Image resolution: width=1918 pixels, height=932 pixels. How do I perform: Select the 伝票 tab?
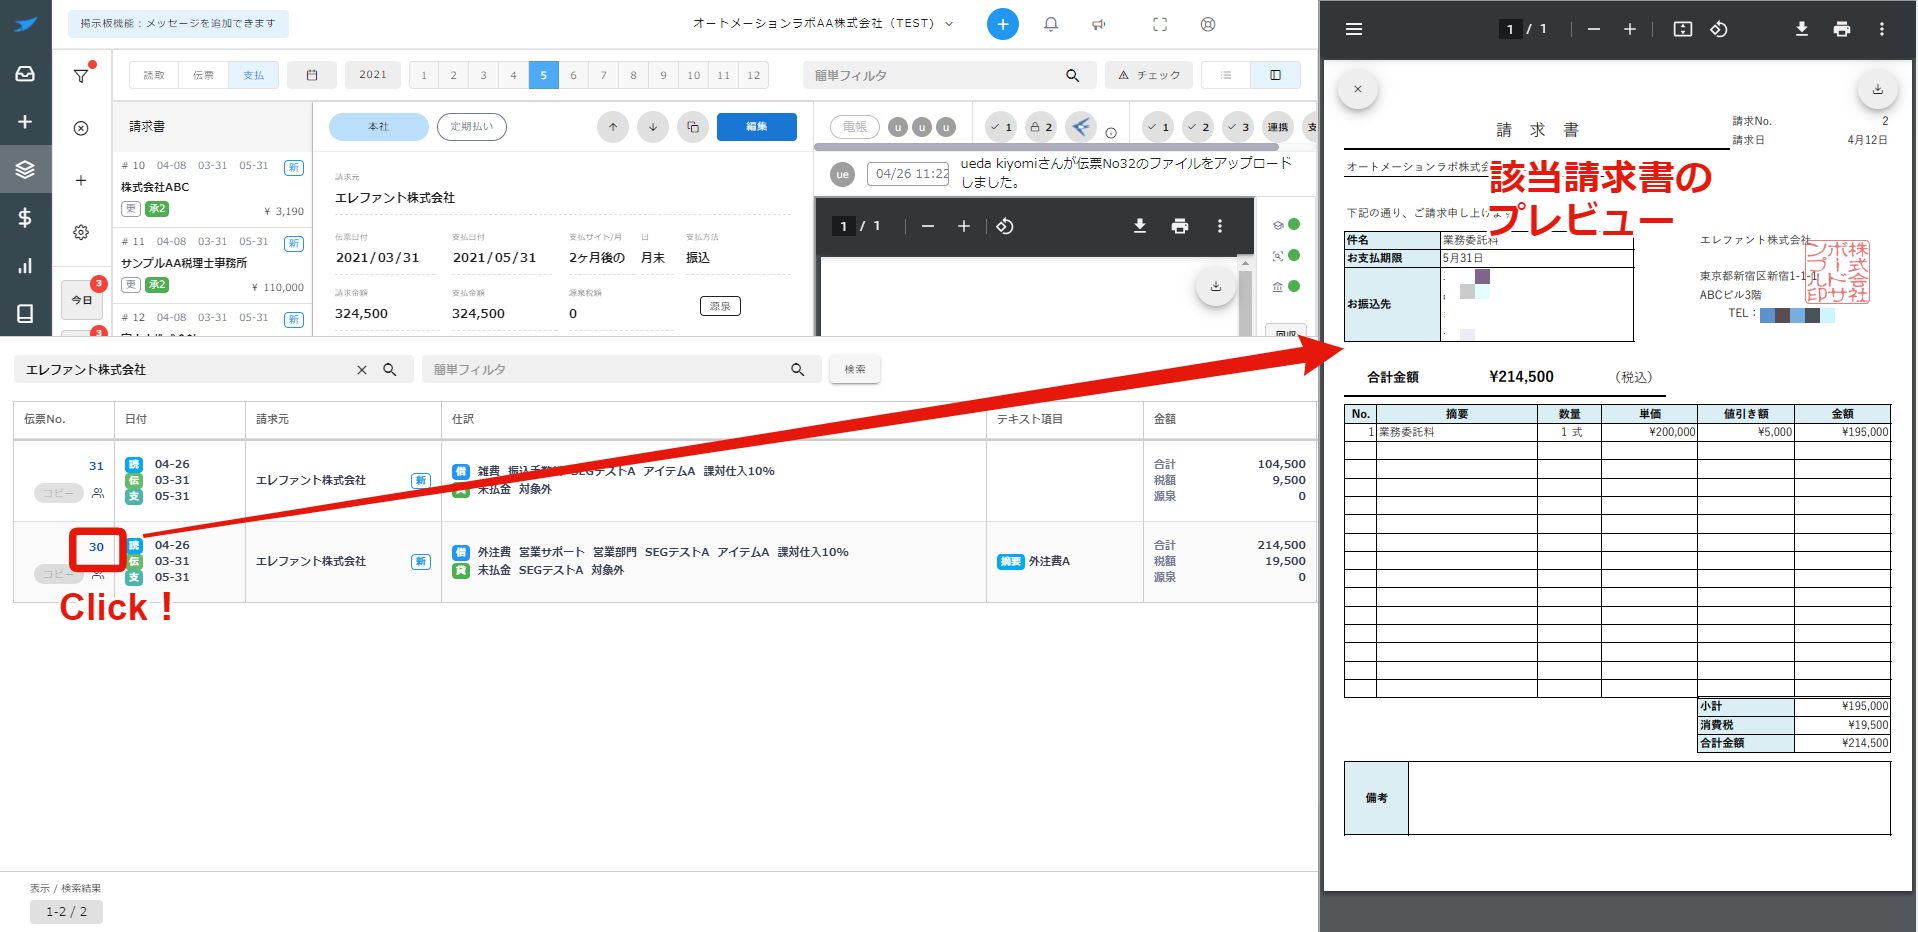coord(204,75)
